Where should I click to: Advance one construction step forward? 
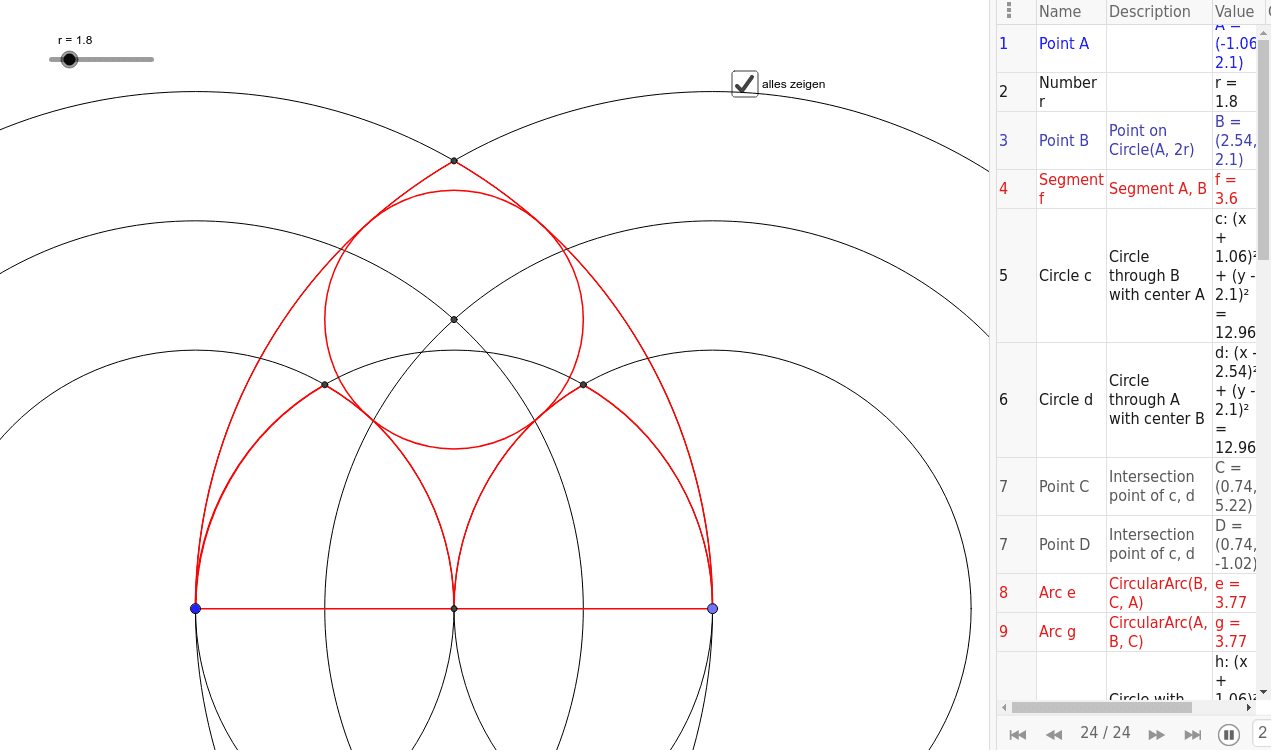coord(1157,735)
